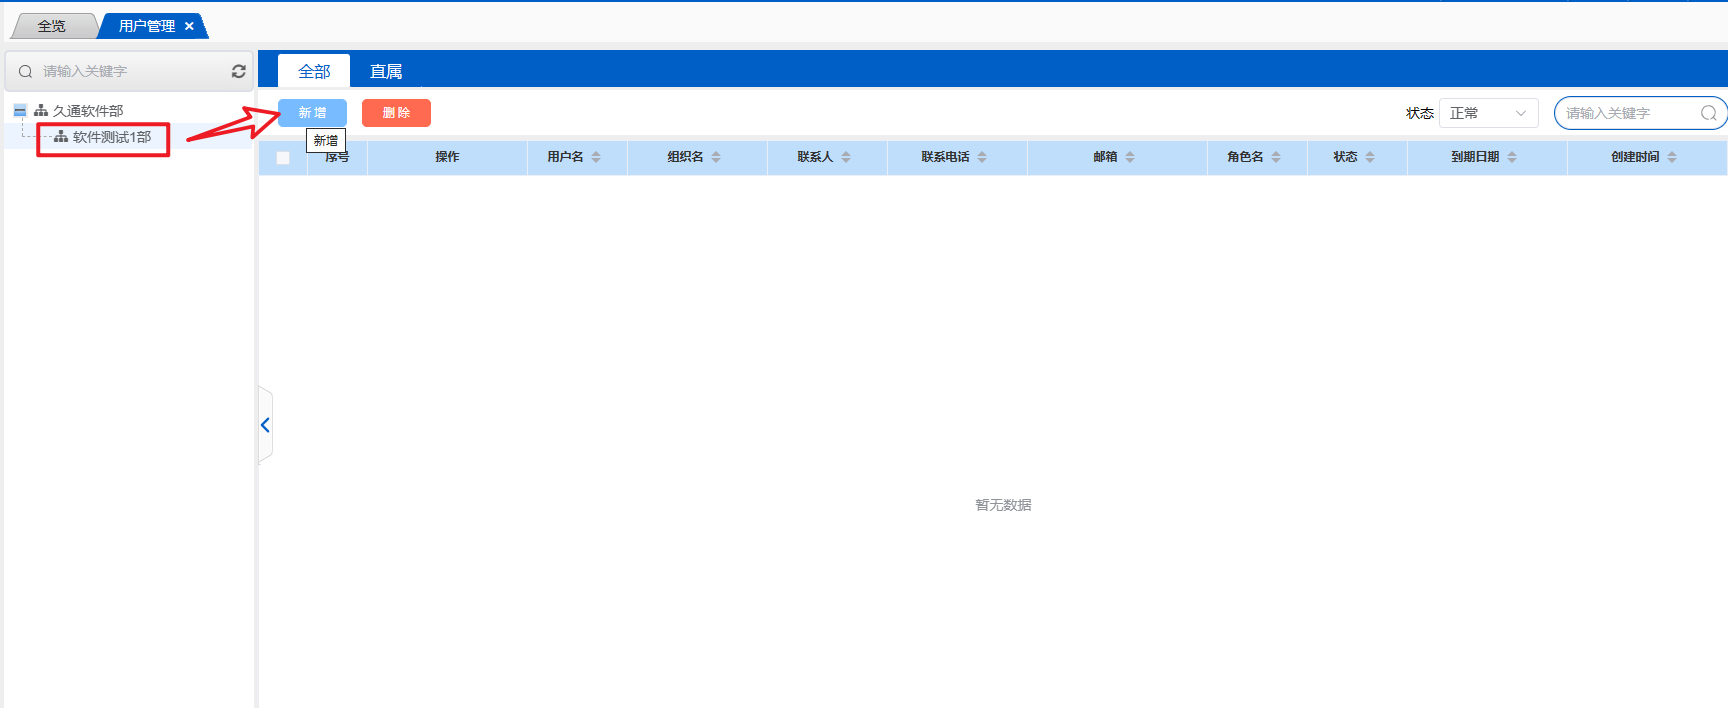Switch to the 全部 sub-tab
Viewport: 1728px width, 708px height.
pos(314,71)
